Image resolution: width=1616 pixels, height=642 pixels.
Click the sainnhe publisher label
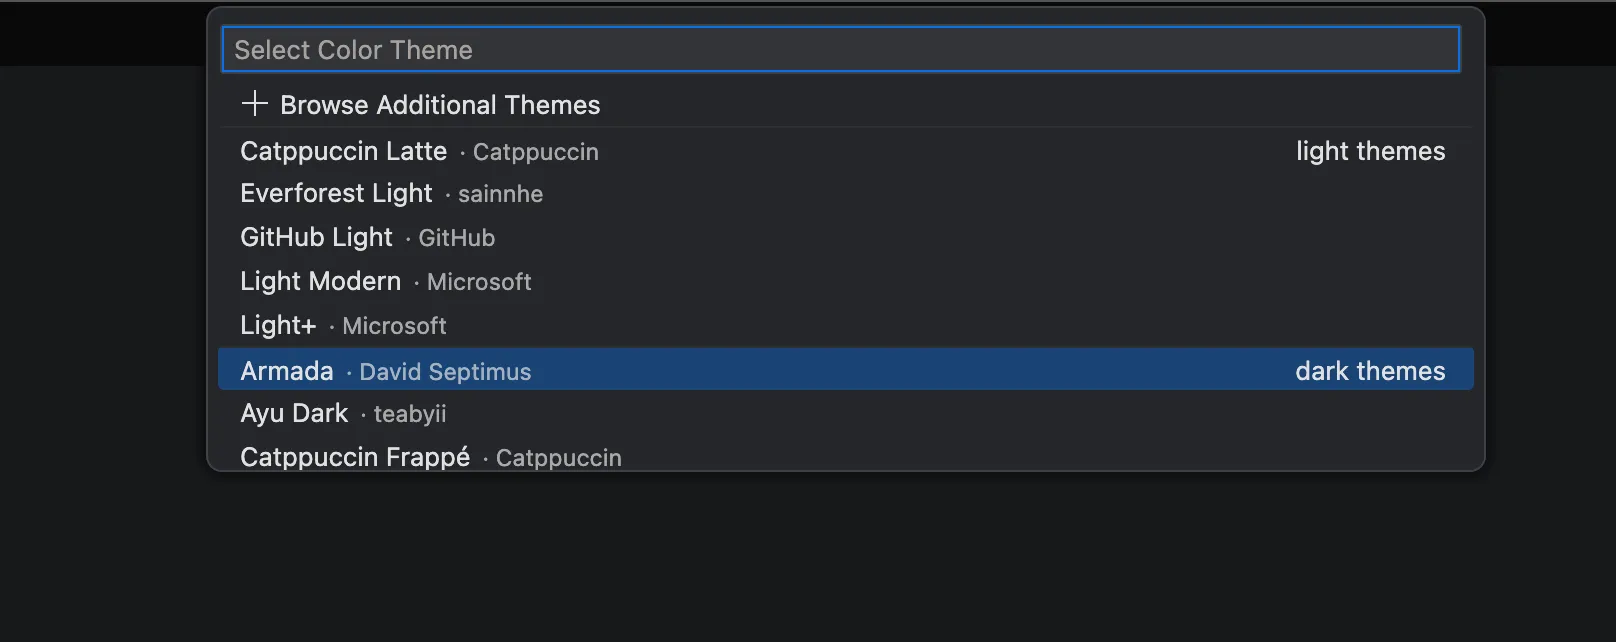500,194
